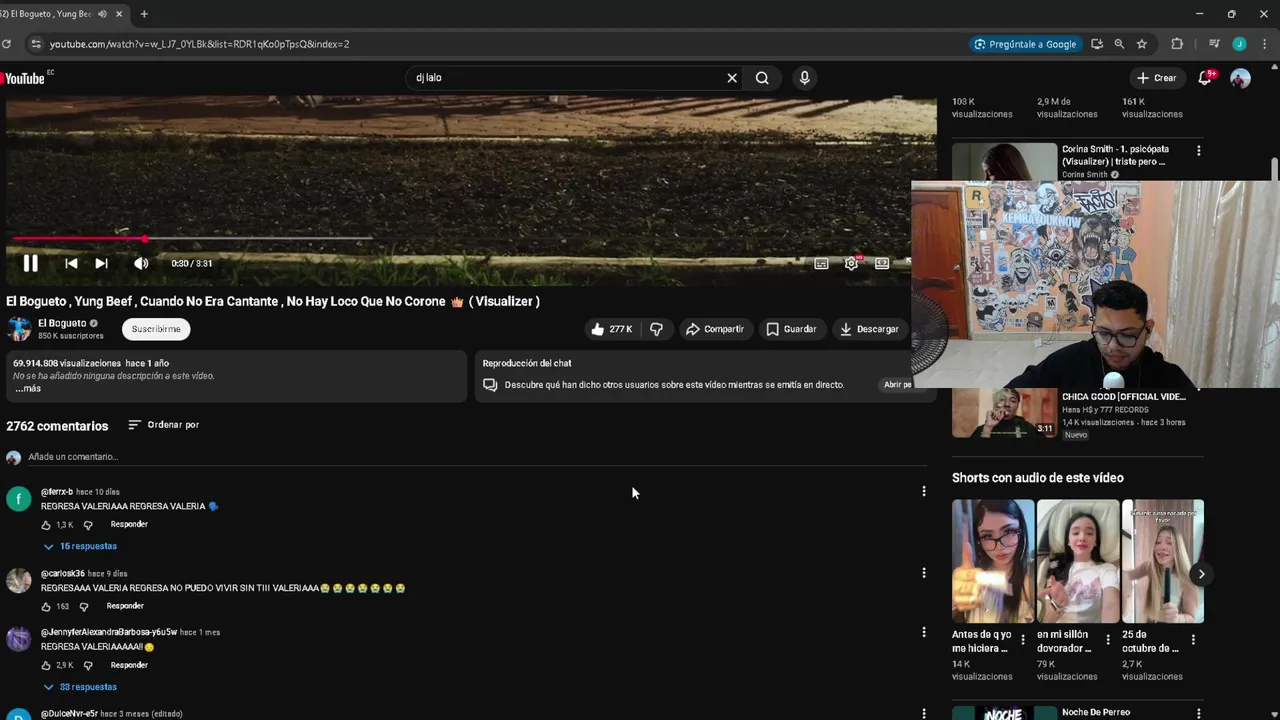This screenshot has height=720, width=1280.
Task: Open options menu for @ferrx-b comment
Action: (x=923, y=491)
